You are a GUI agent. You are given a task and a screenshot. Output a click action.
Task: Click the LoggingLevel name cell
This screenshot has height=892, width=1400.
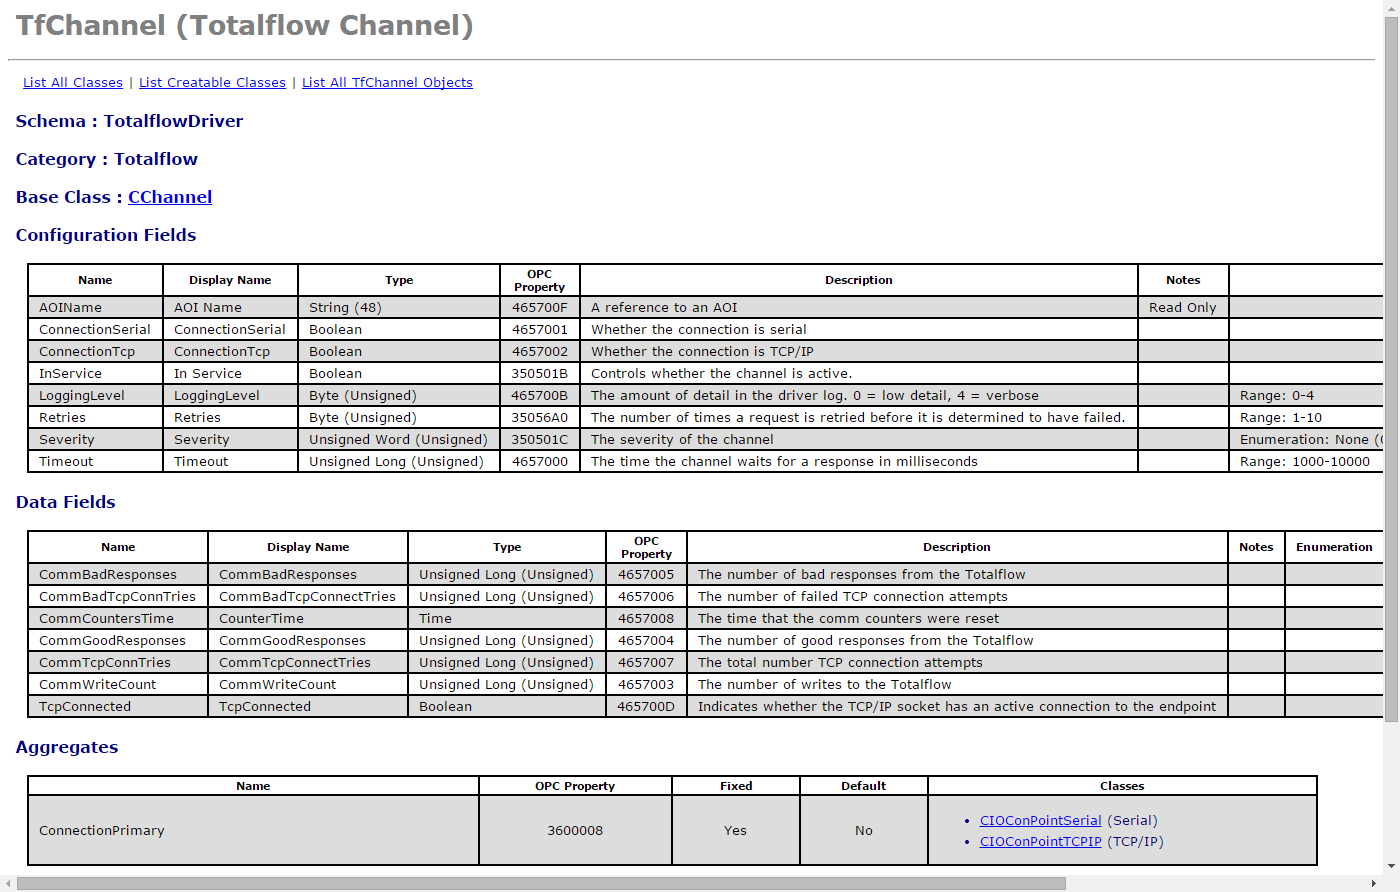click(x=82, y=396)
